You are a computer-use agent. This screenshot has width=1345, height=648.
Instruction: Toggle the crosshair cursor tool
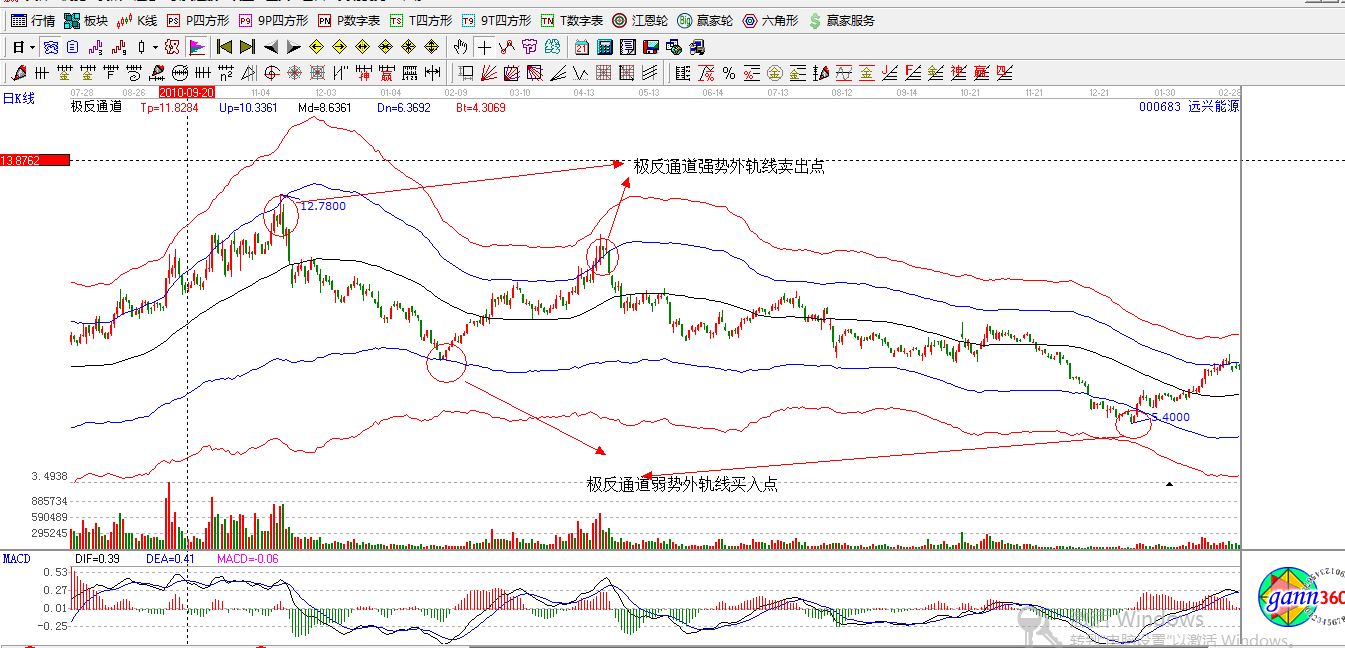484,47
